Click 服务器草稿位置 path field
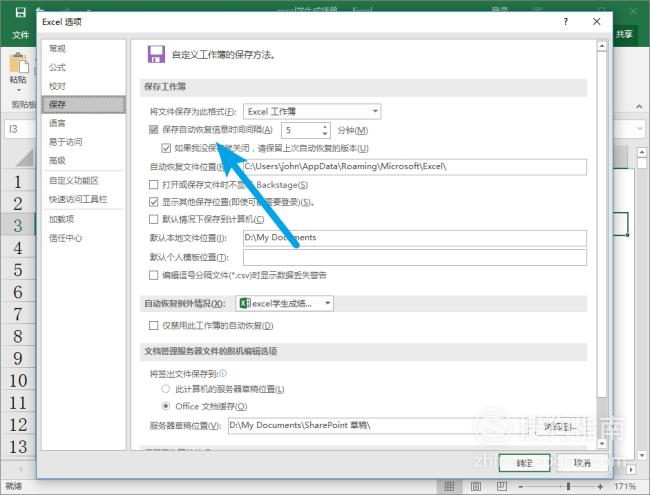Viewport: 650px width, 495px height. (379, 426)
